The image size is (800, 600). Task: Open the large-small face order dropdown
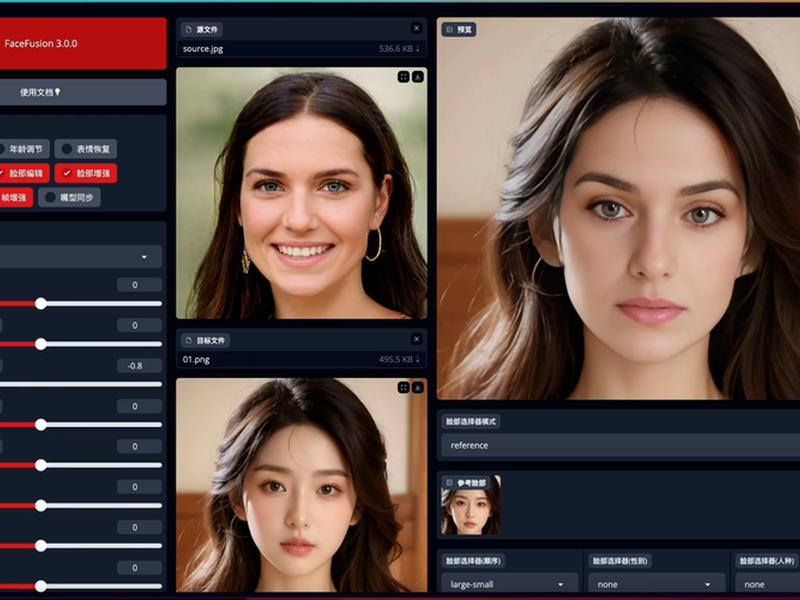point(509,584)
